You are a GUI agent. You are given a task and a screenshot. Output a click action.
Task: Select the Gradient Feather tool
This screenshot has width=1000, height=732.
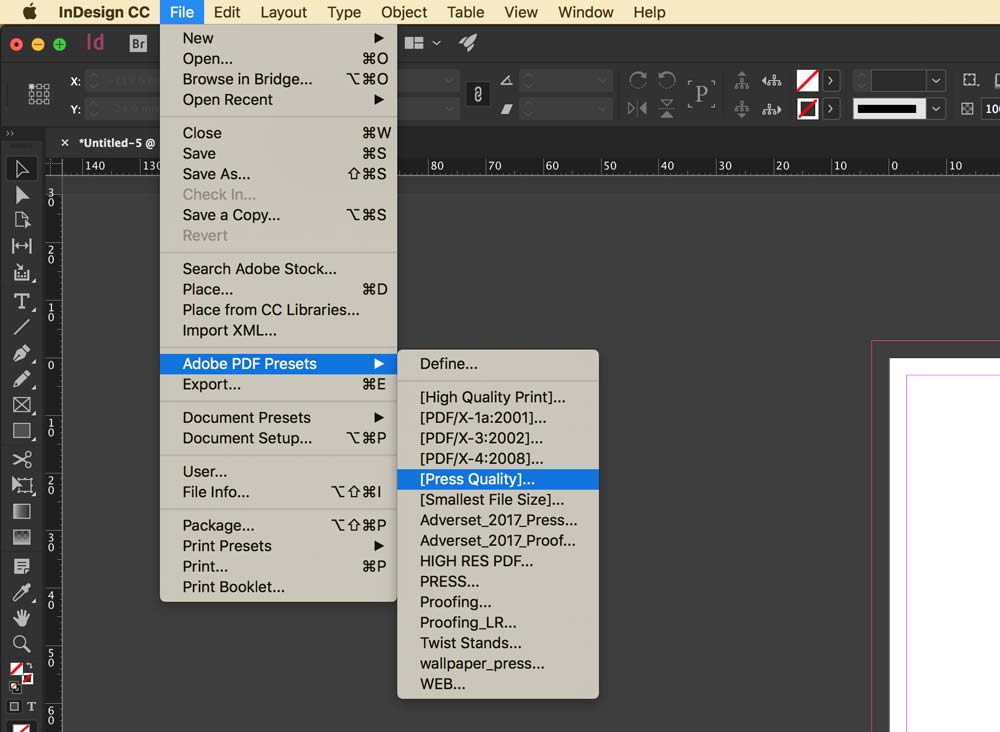click(x=22, y=538)
